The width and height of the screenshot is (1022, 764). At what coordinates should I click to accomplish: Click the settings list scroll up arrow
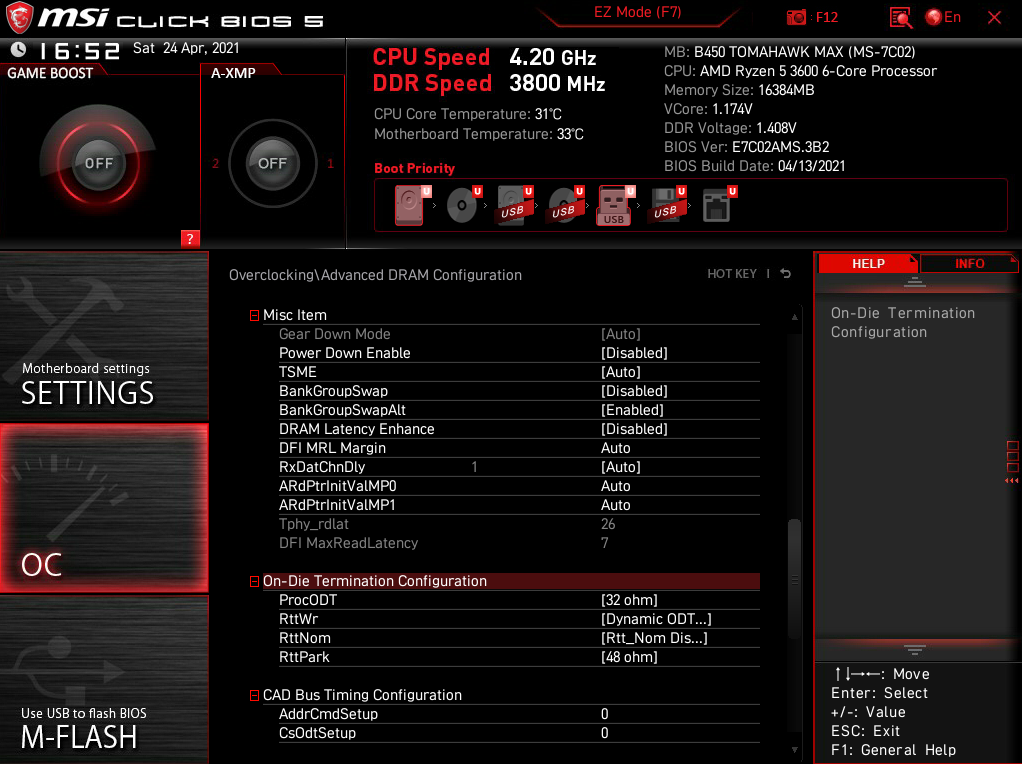795,317
